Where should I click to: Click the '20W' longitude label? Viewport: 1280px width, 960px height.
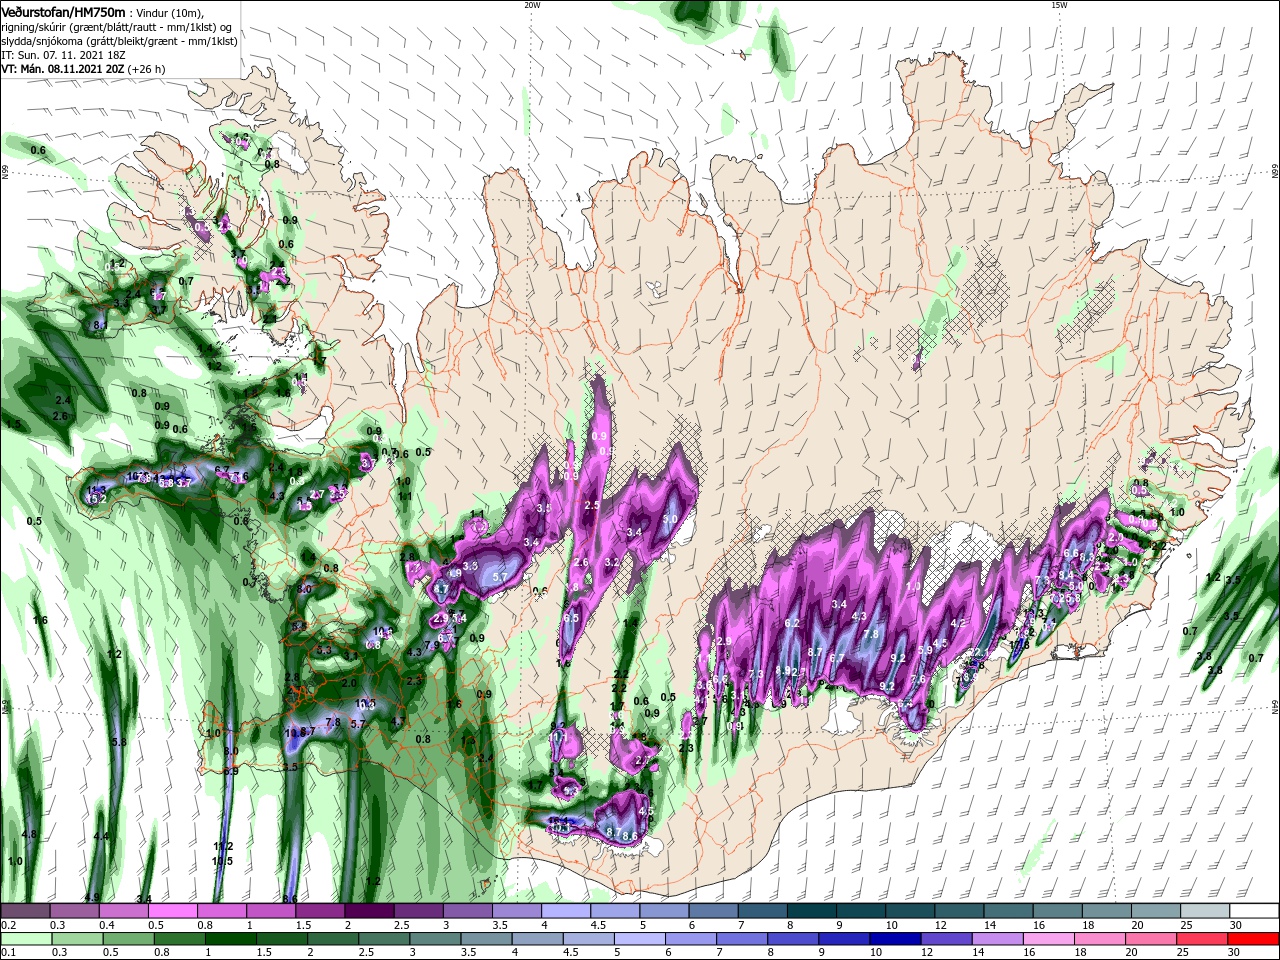click(532, 5)
